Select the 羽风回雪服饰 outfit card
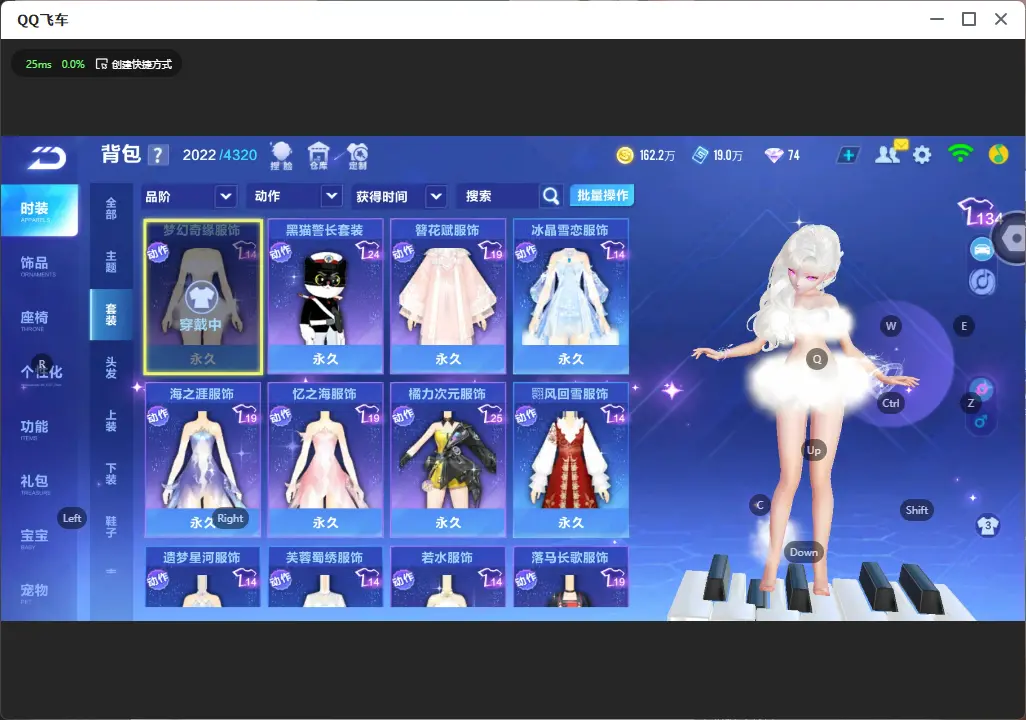 coord(571,460)
